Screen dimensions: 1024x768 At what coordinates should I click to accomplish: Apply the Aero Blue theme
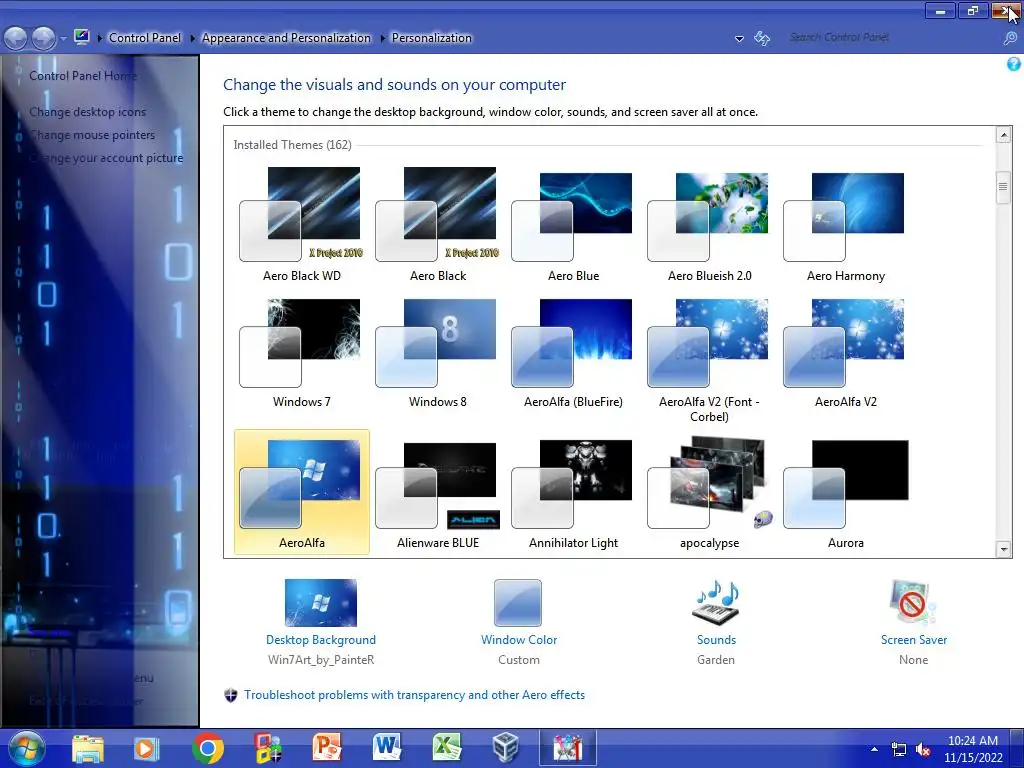point(573,225)
